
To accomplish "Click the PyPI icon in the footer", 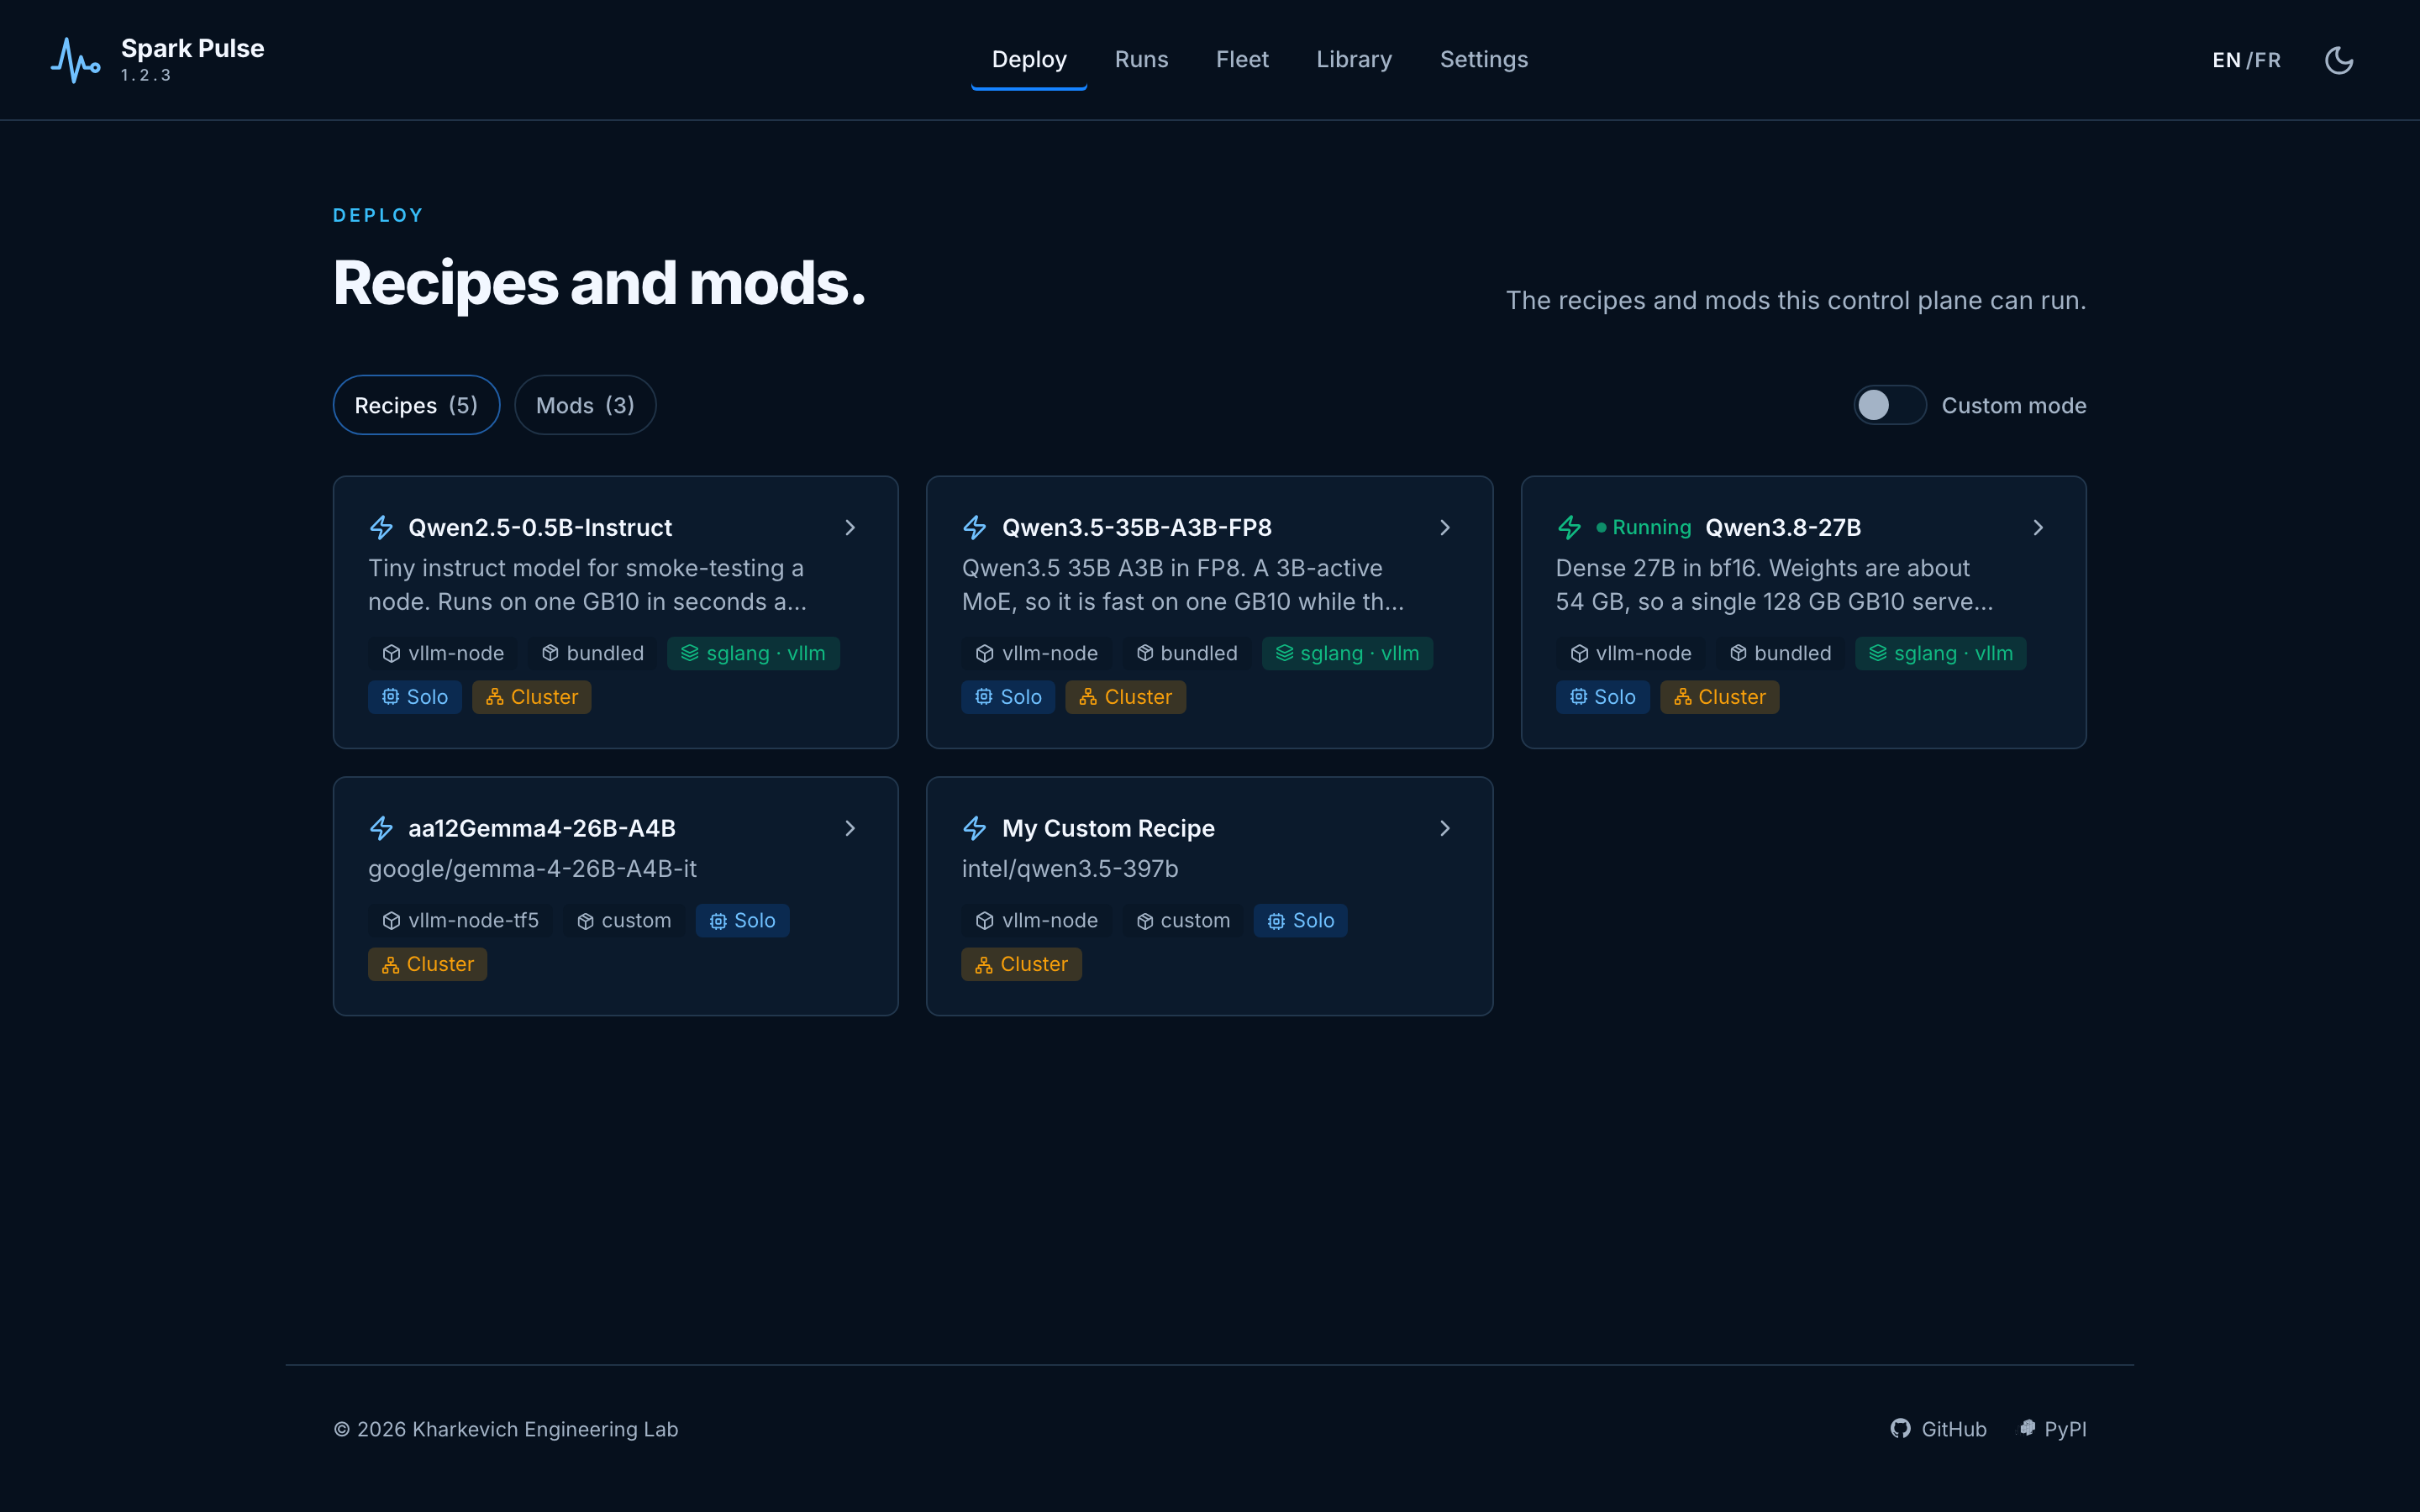I will (x=2027, y=1428).
